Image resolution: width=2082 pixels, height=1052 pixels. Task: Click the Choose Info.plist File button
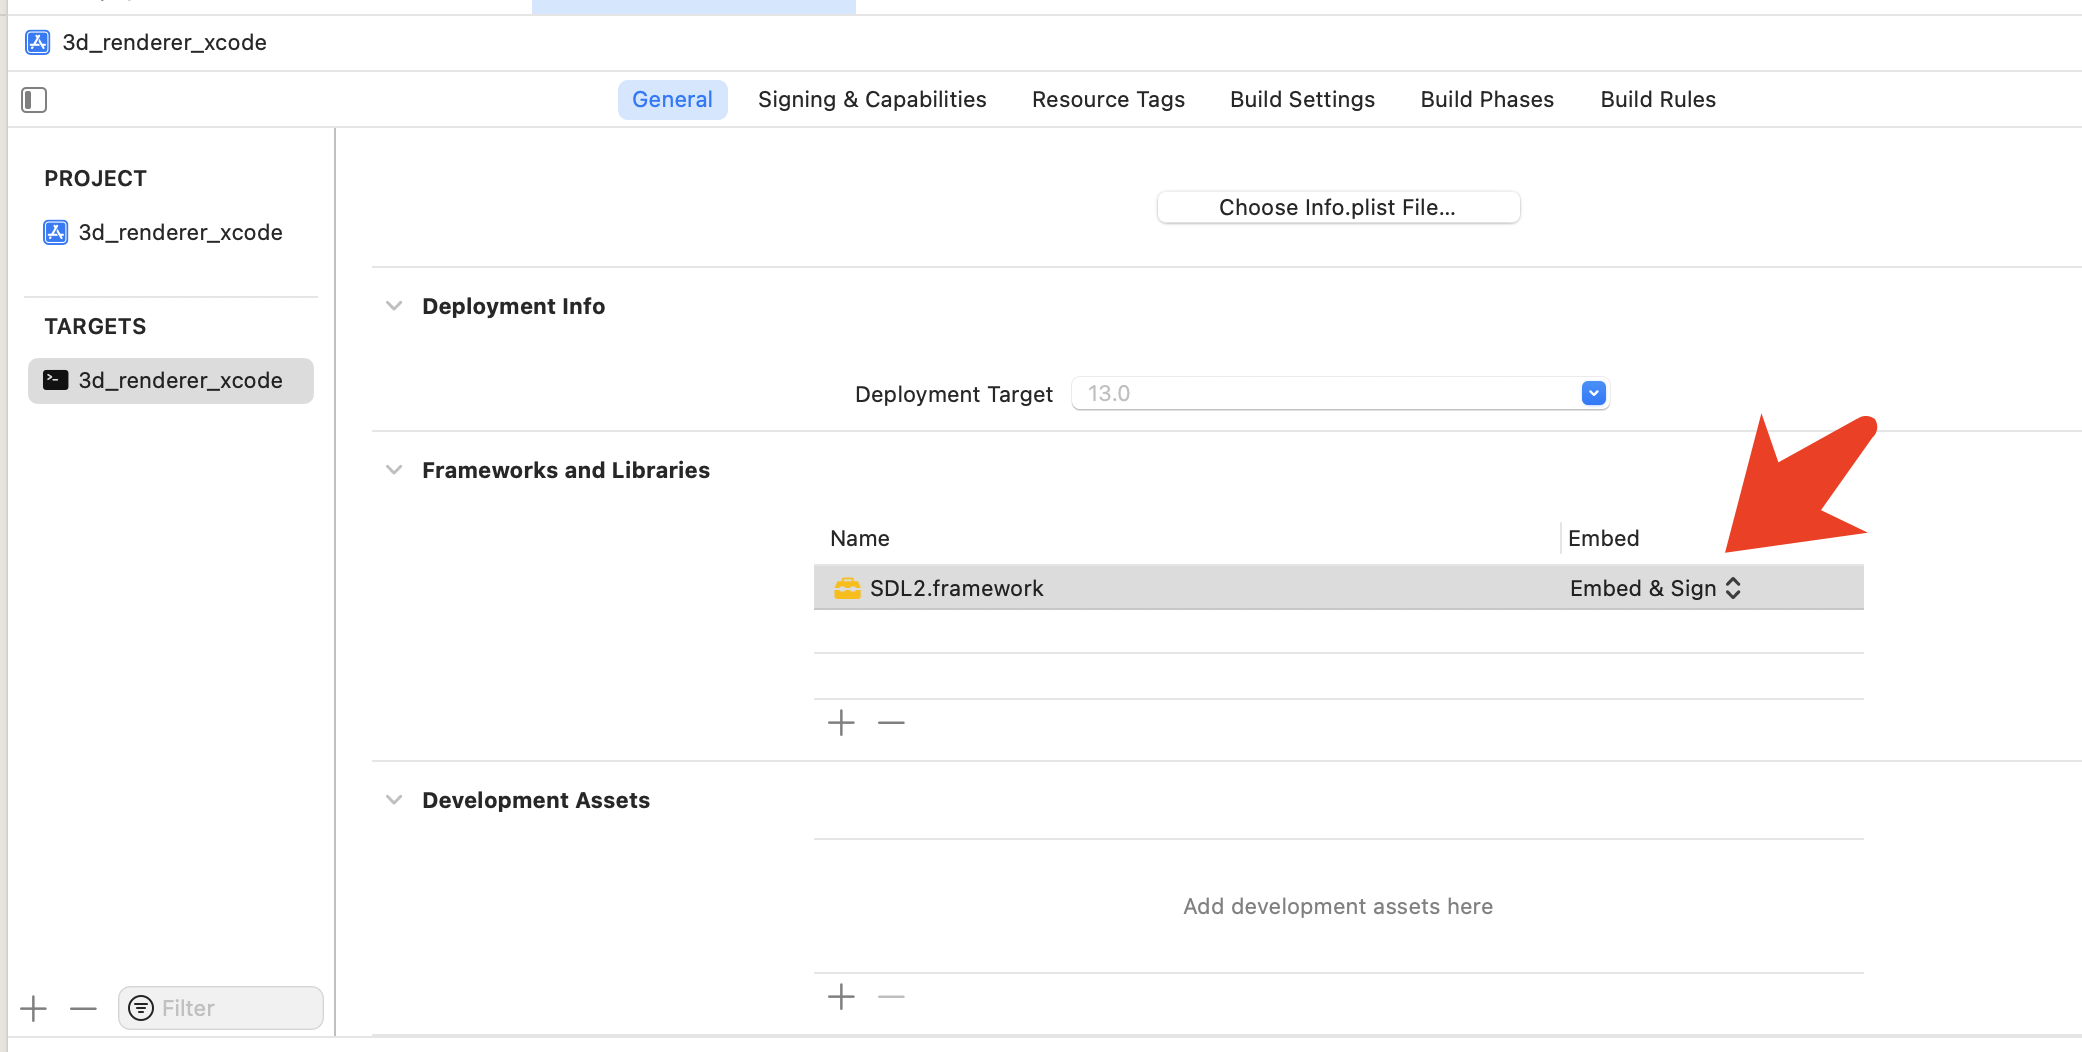point(1338,207)
